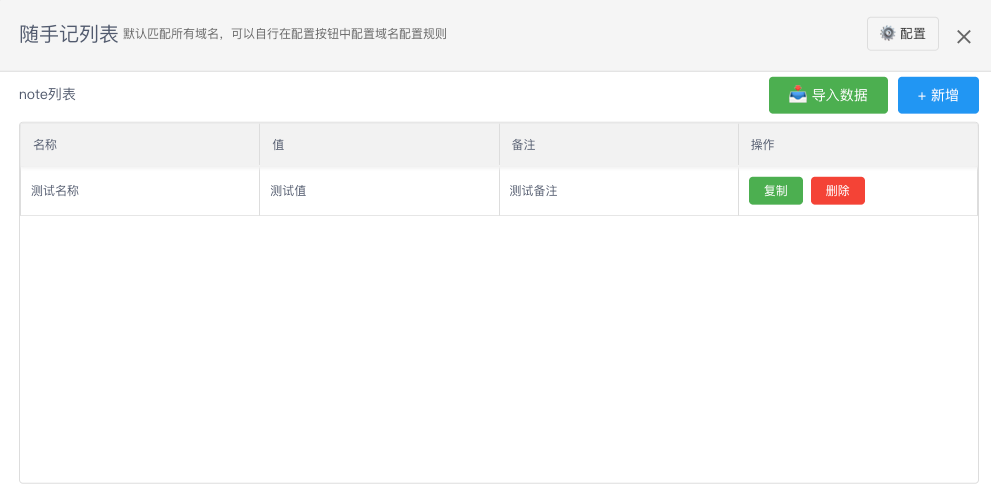
Task: Select the 测试名称 cell
Action: (x=55, y=191)
